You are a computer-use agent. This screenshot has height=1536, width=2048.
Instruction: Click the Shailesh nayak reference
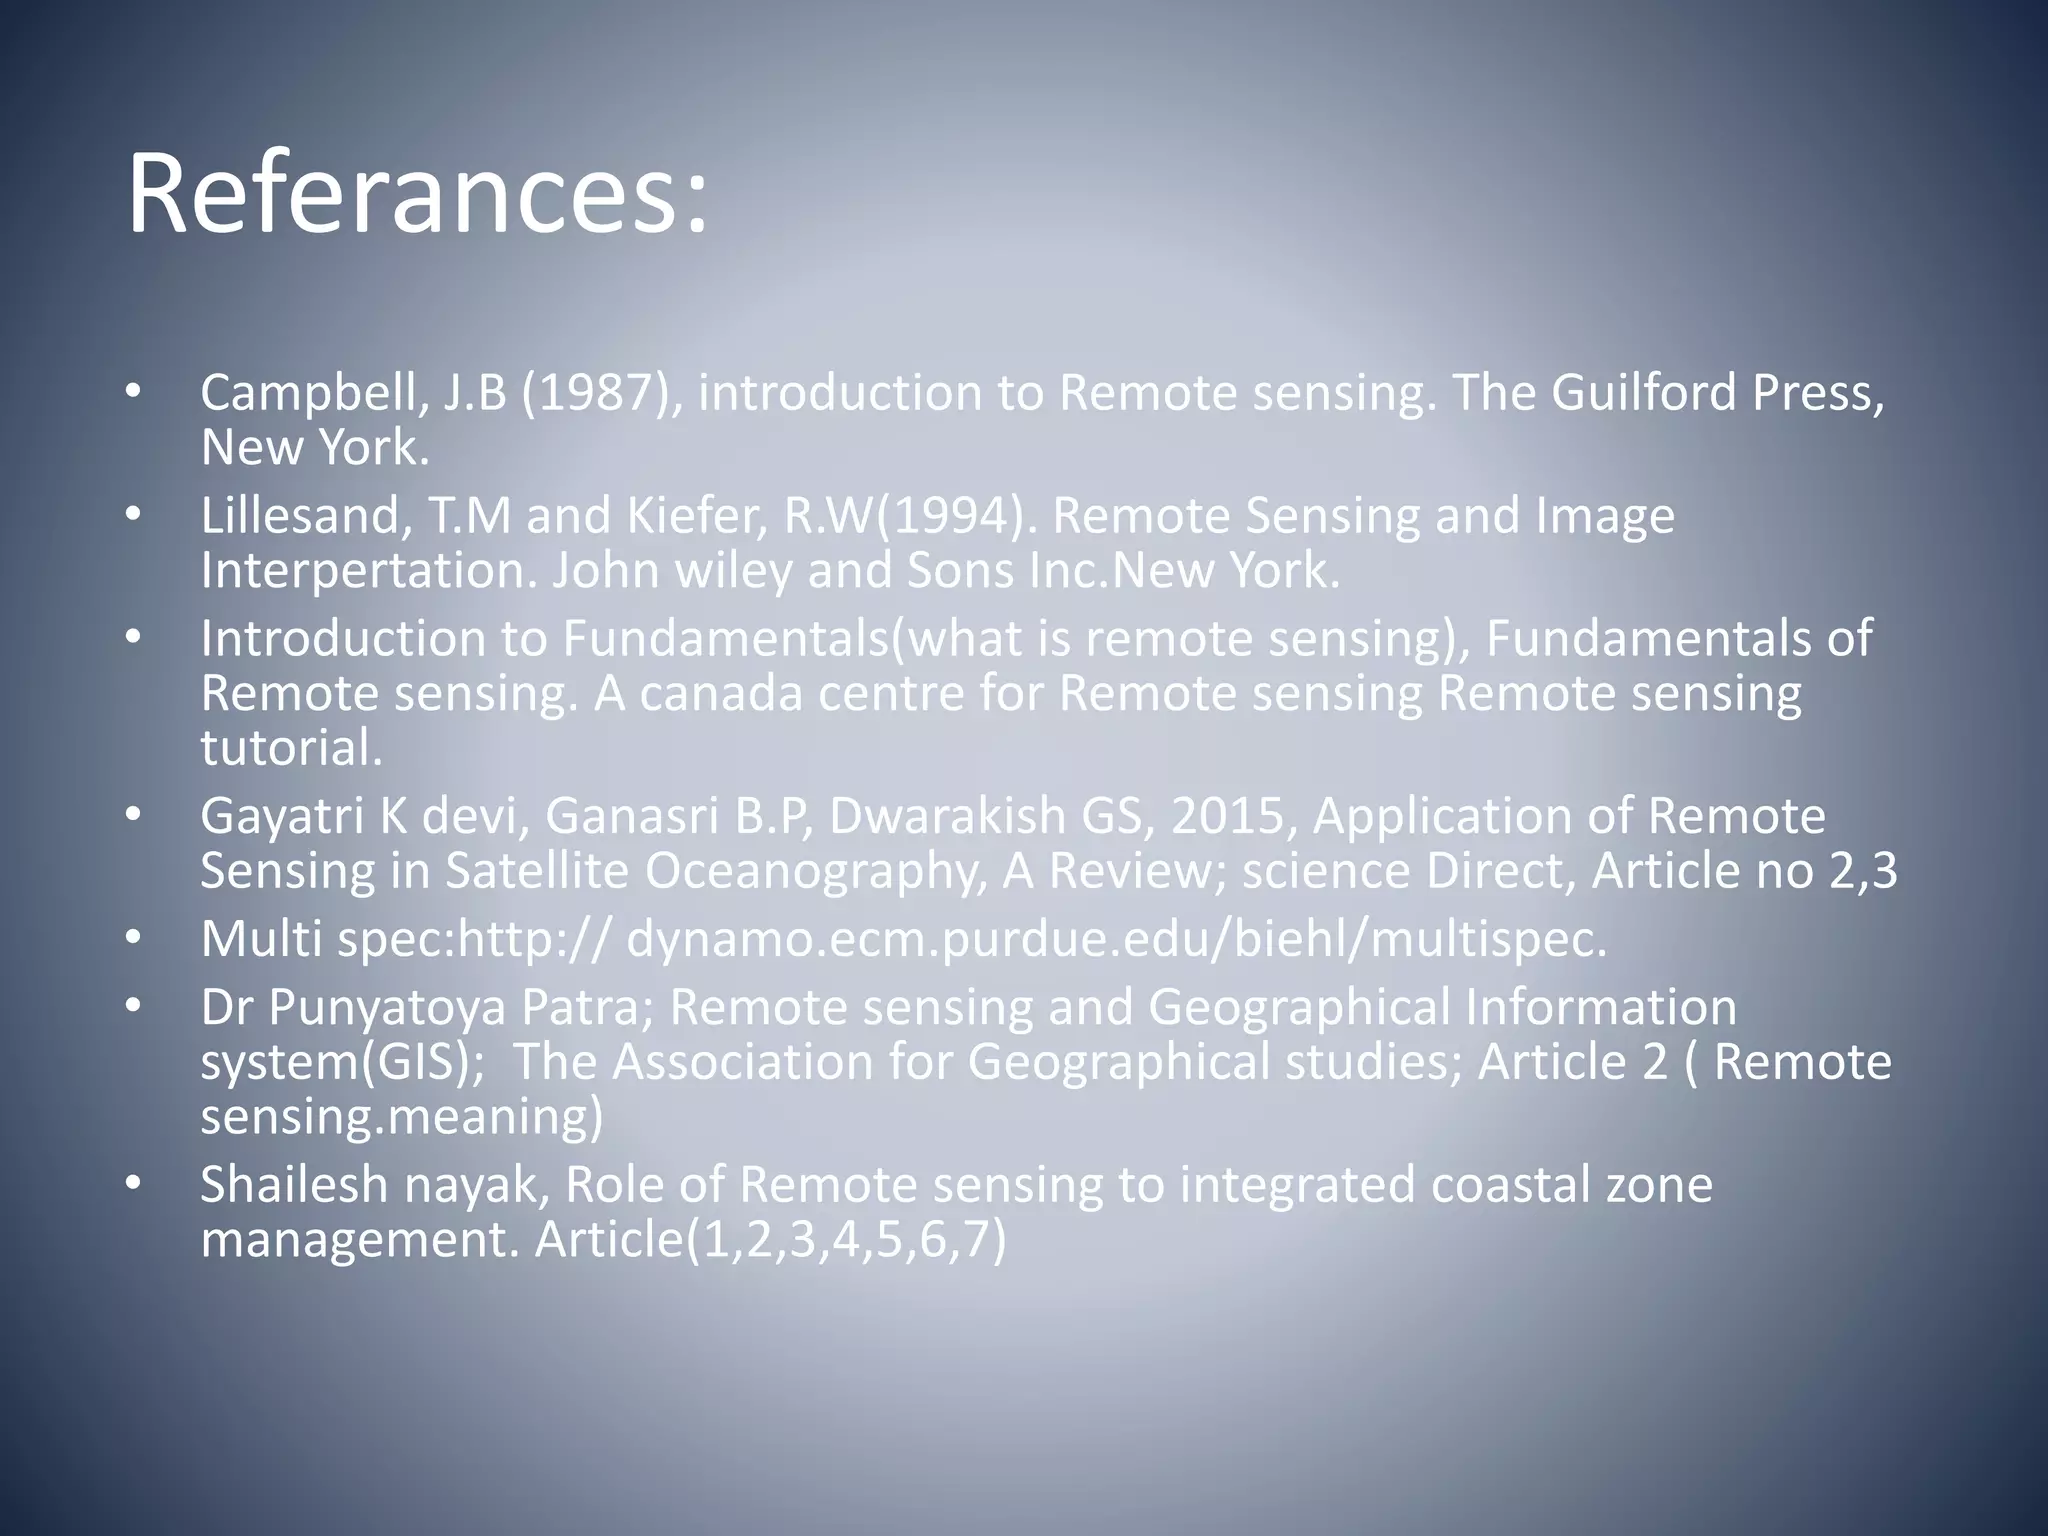coord(956,1211)
